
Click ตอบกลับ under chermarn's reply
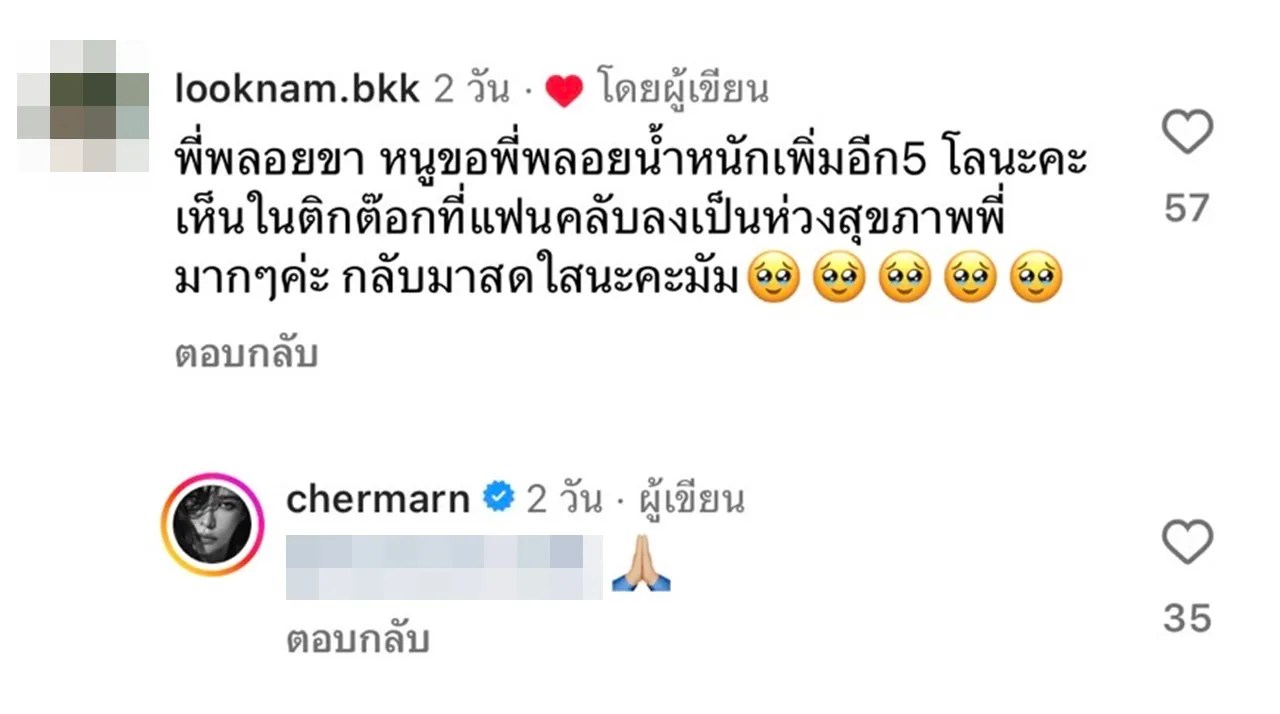[358, 639]
